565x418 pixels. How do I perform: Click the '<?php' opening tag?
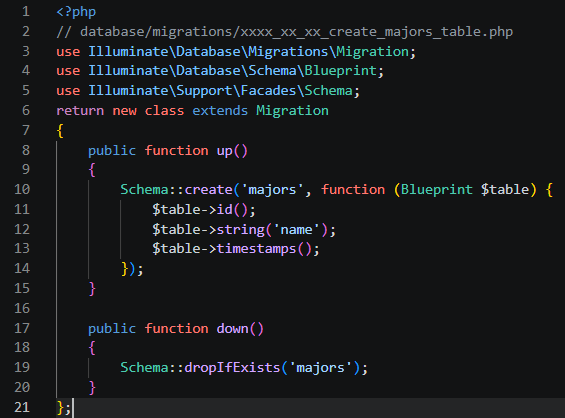pyautogui.click(x=76, y=12)
